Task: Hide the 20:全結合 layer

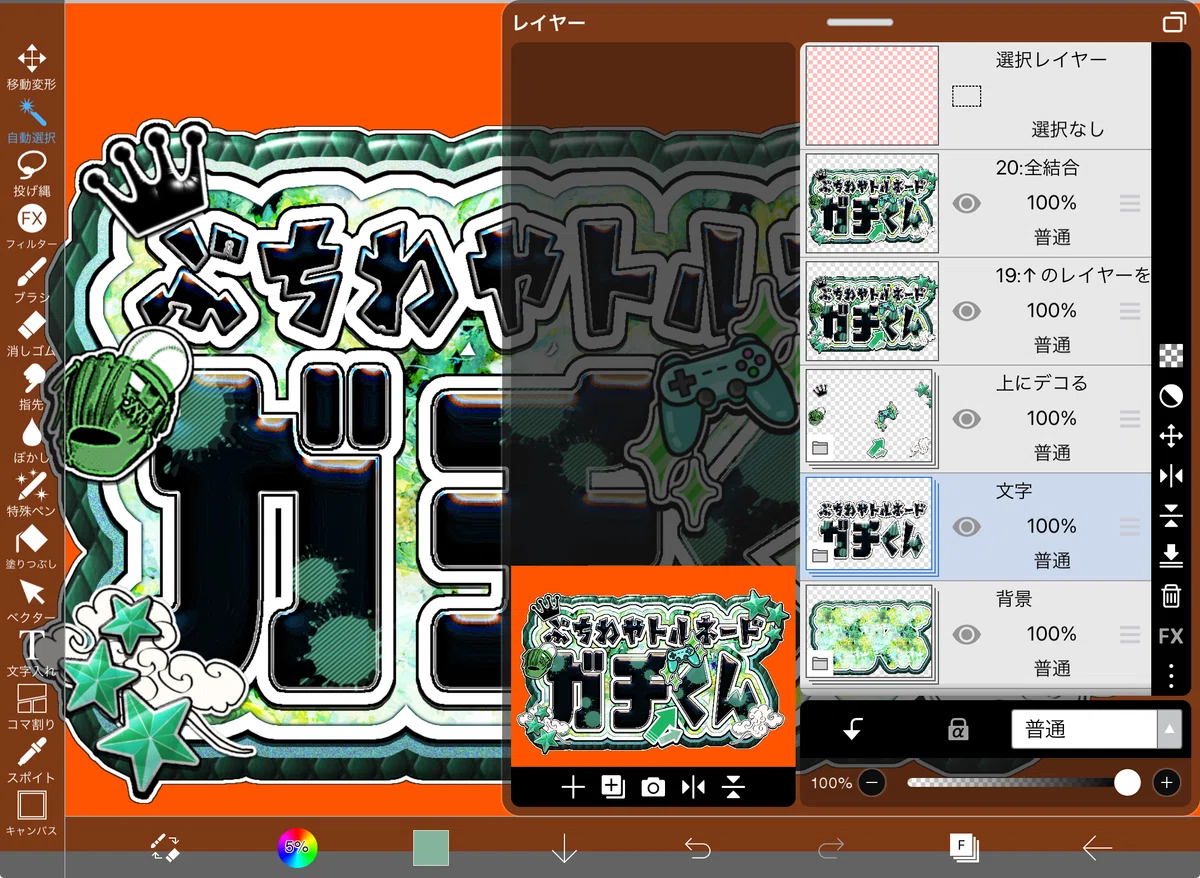Action: tap(966, 204)
